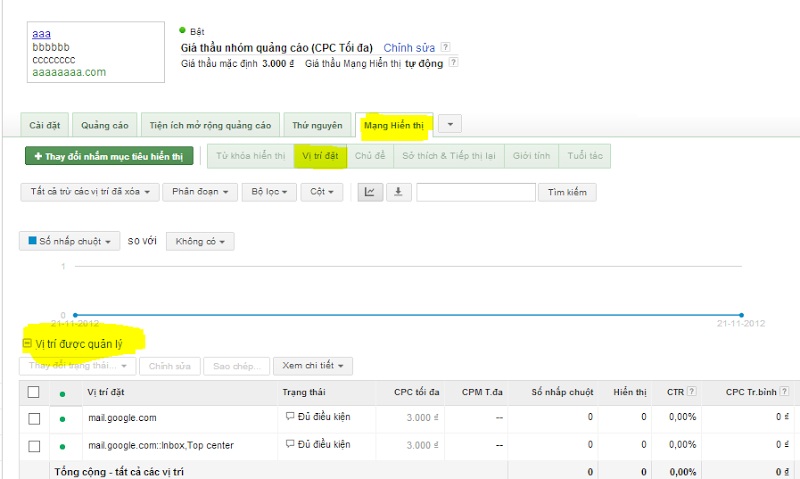This screenshot has height=479, width=800.
Task: Open Tất cả trừ các vị trí đã xóa dropdown
Action: click(x=90, y=192)
